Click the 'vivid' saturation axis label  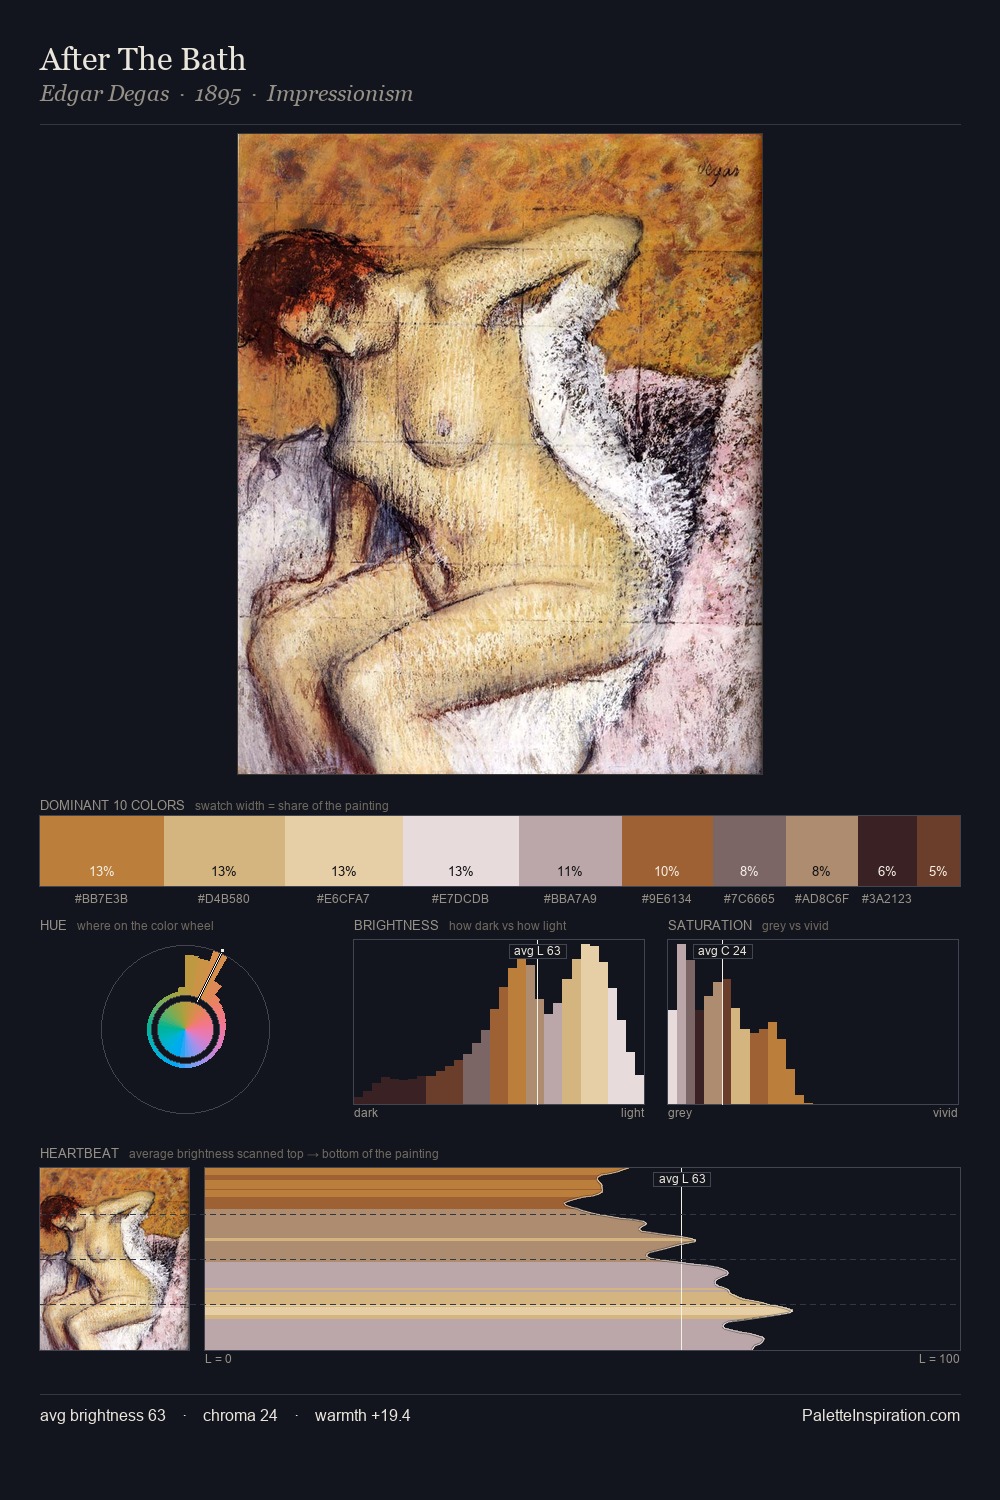tap(945, 1113)
